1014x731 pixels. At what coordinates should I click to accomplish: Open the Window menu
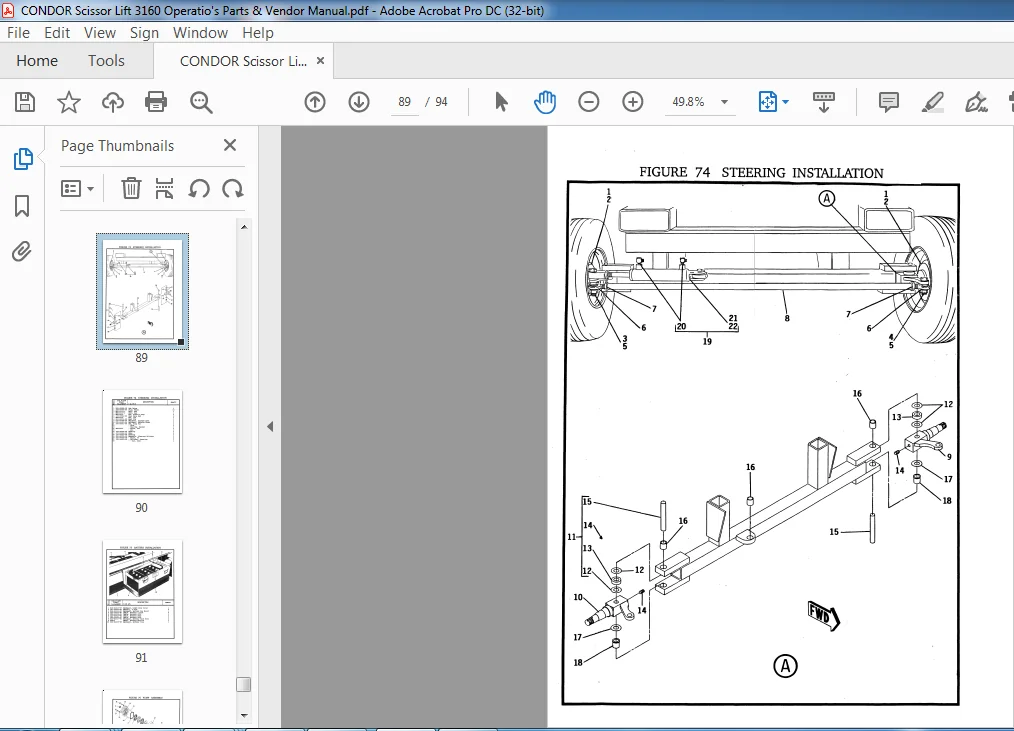tap(200, 32)
